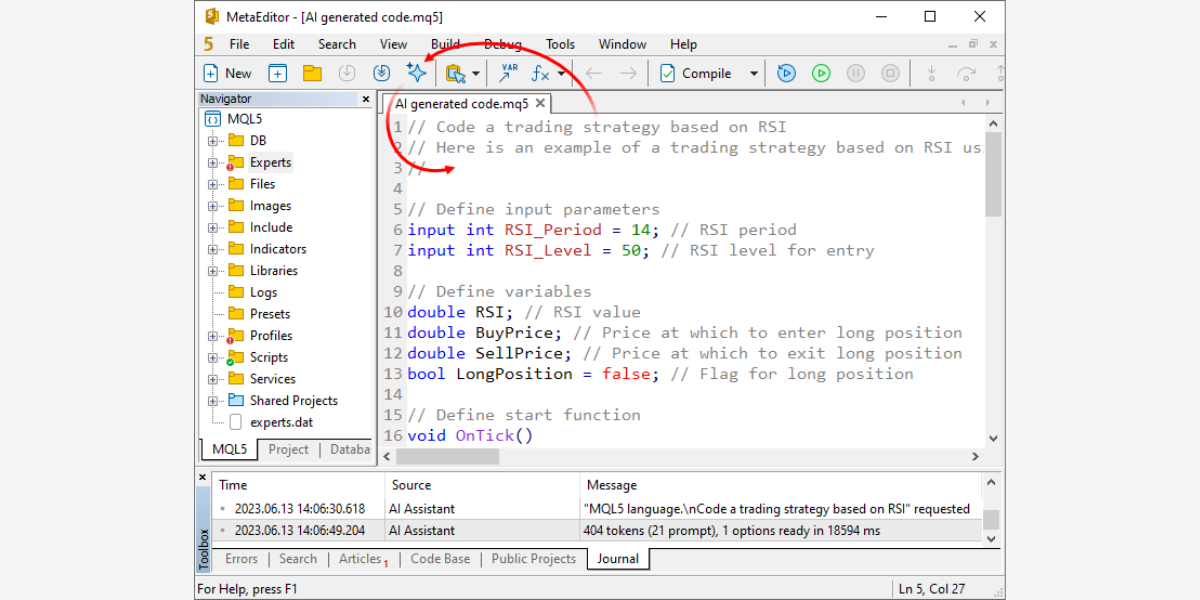The width and height of the screenshot is (1200, 600).
Task: Click the fx functions list icon
Action: point(541,73)
